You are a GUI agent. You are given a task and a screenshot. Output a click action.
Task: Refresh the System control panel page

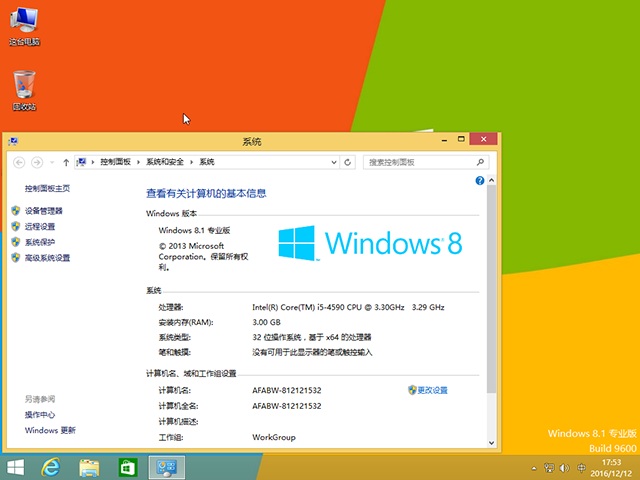pyautogui.click(x=347, y=162)
